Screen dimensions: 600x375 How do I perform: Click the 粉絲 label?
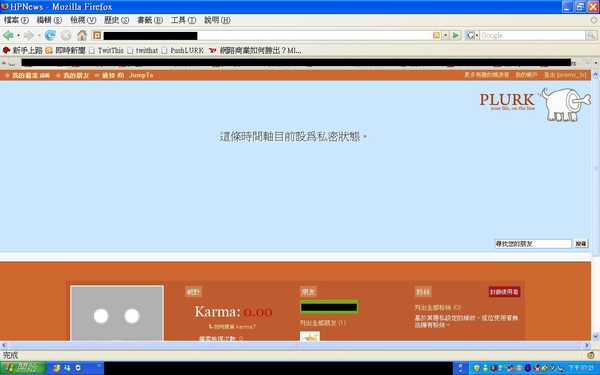click(423, 292)
